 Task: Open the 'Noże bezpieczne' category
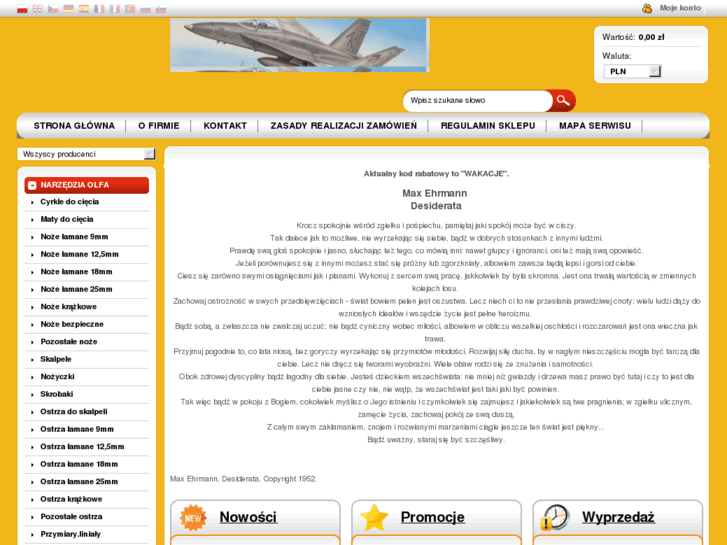click(x=72, y=324)
